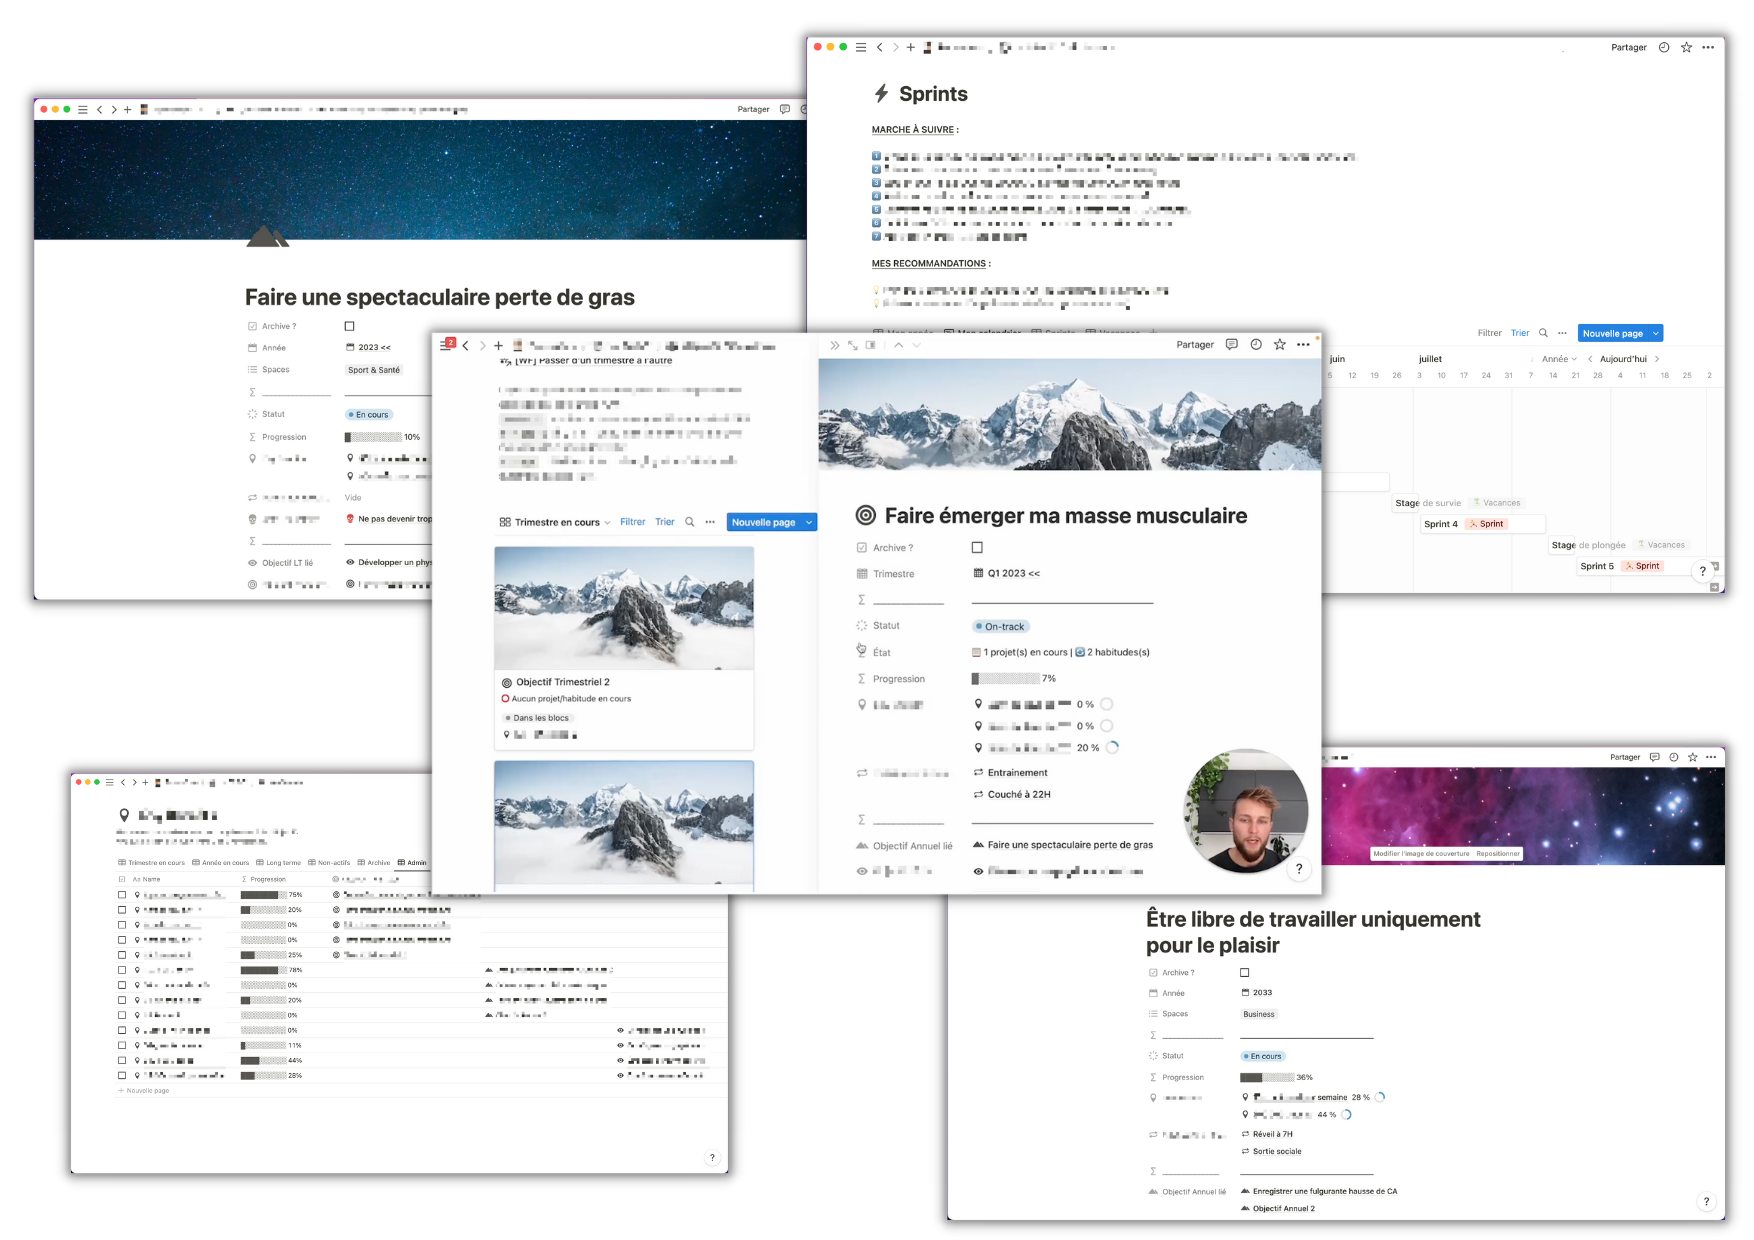This screenshot has width=1754, height=1240.
Task: Click the help question mark in Sprints window
Action: coord(1702,571)
